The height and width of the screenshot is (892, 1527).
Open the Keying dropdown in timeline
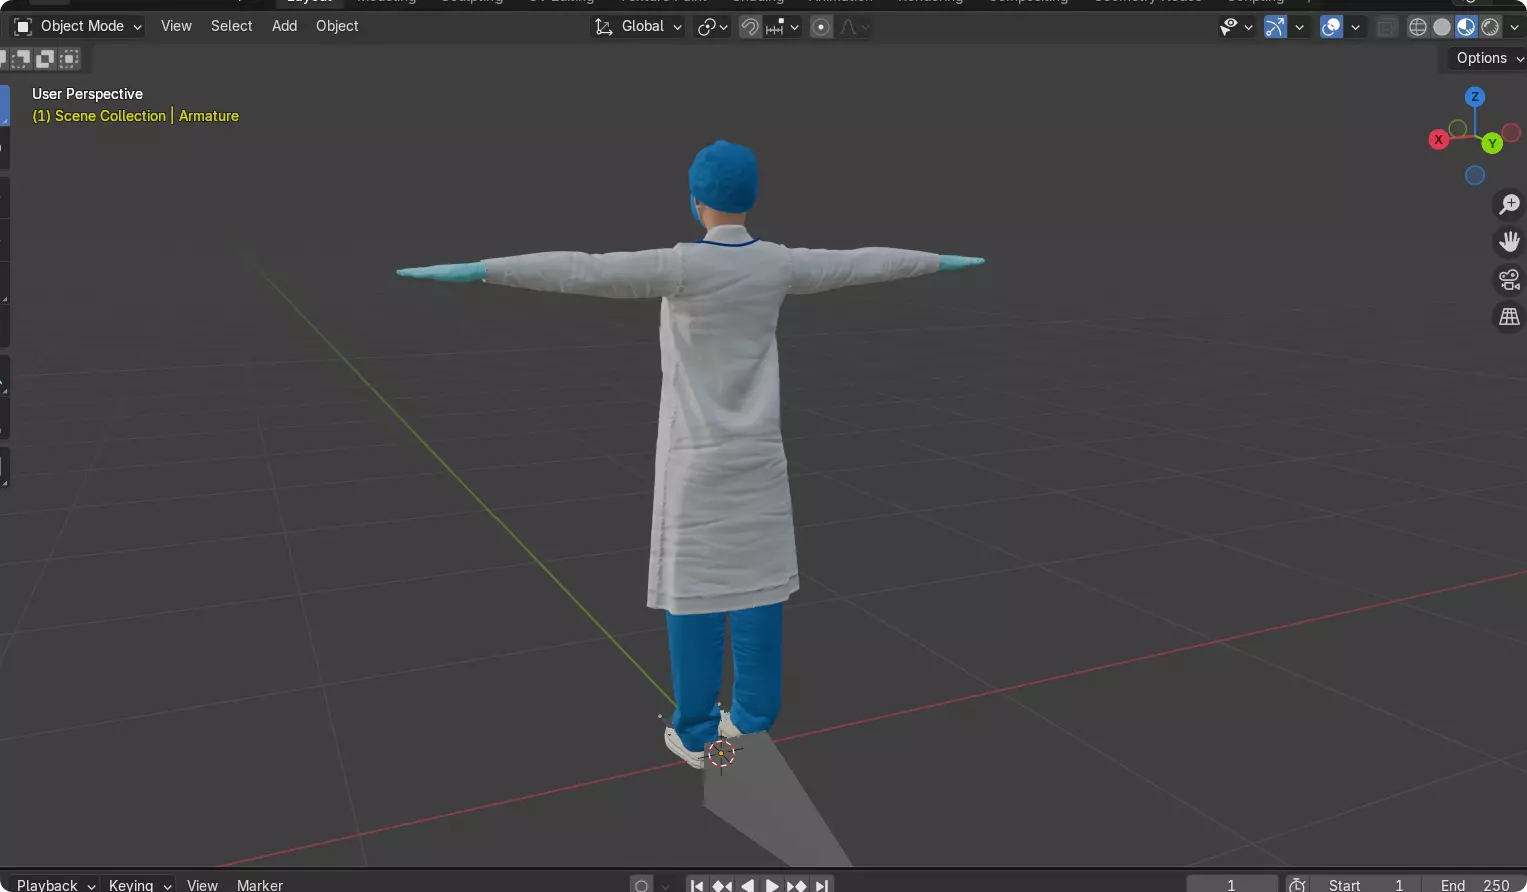(x=139, y=885)
